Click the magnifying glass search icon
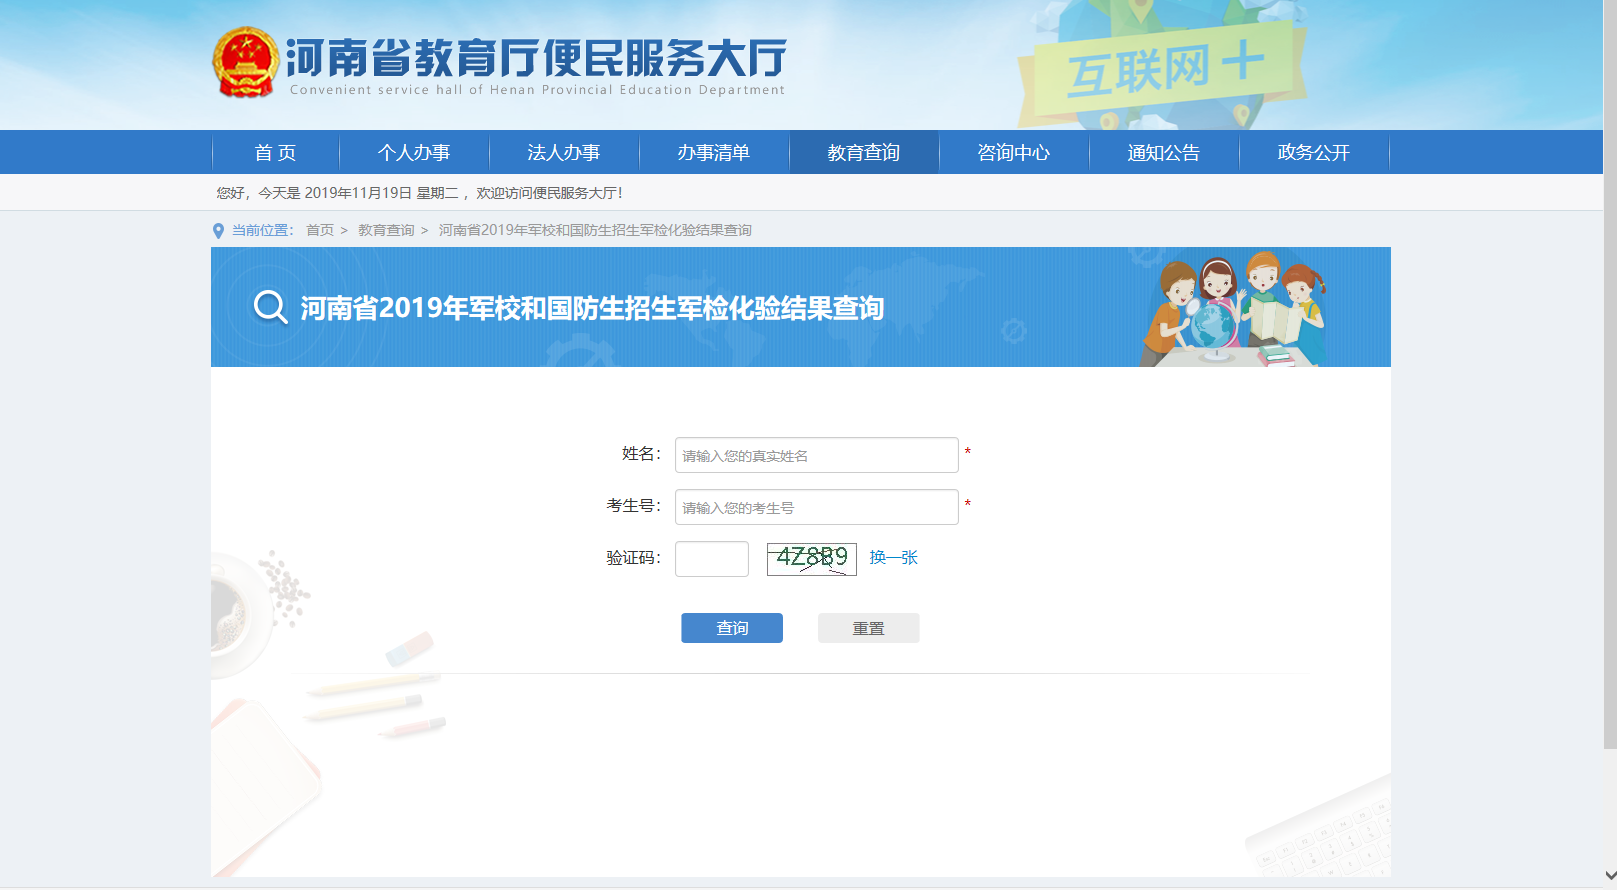Image resolution: width=1617 pixels, height=890 pixels. pos(270,307)
